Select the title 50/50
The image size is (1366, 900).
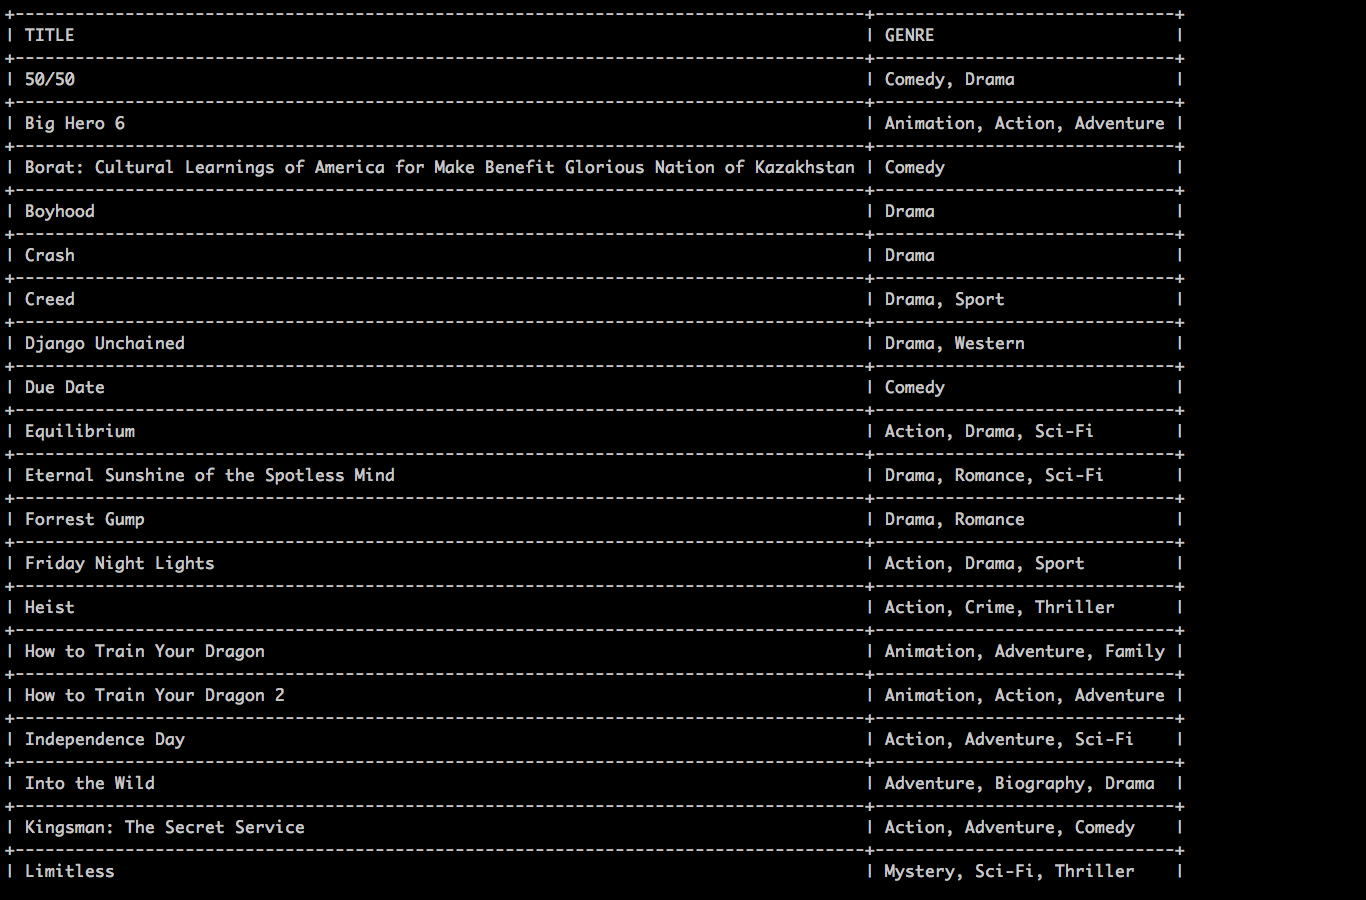point(49,79)
